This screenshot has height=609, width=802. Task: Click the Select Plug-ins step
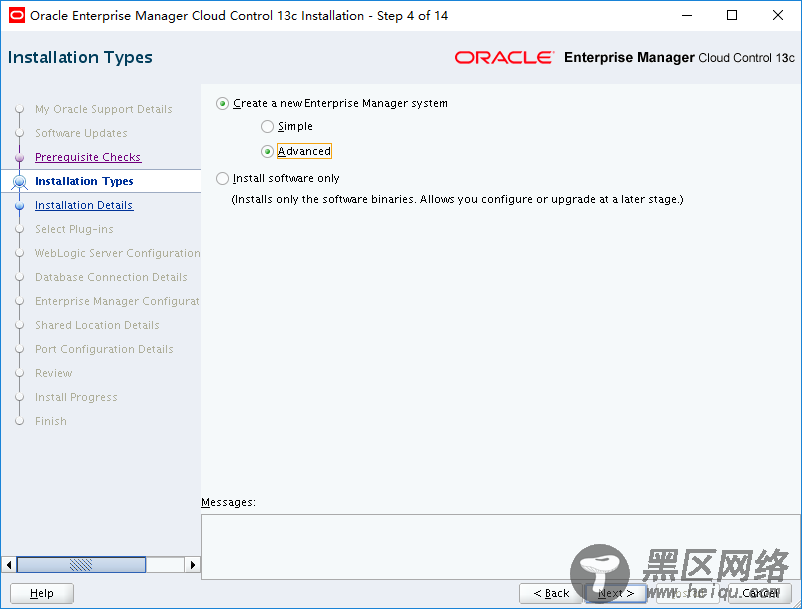click(x=74, y=229)
